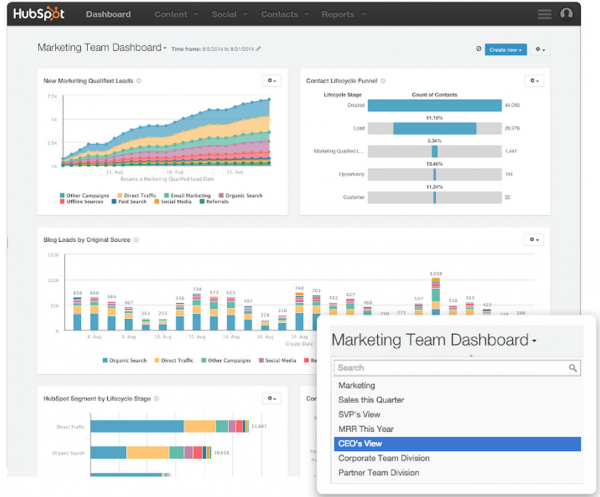This screenshot has height=497, width=600.
Task: Toggle Other Campaigns legend in Qualified Leads chart
Action: (x=85, y=196)
